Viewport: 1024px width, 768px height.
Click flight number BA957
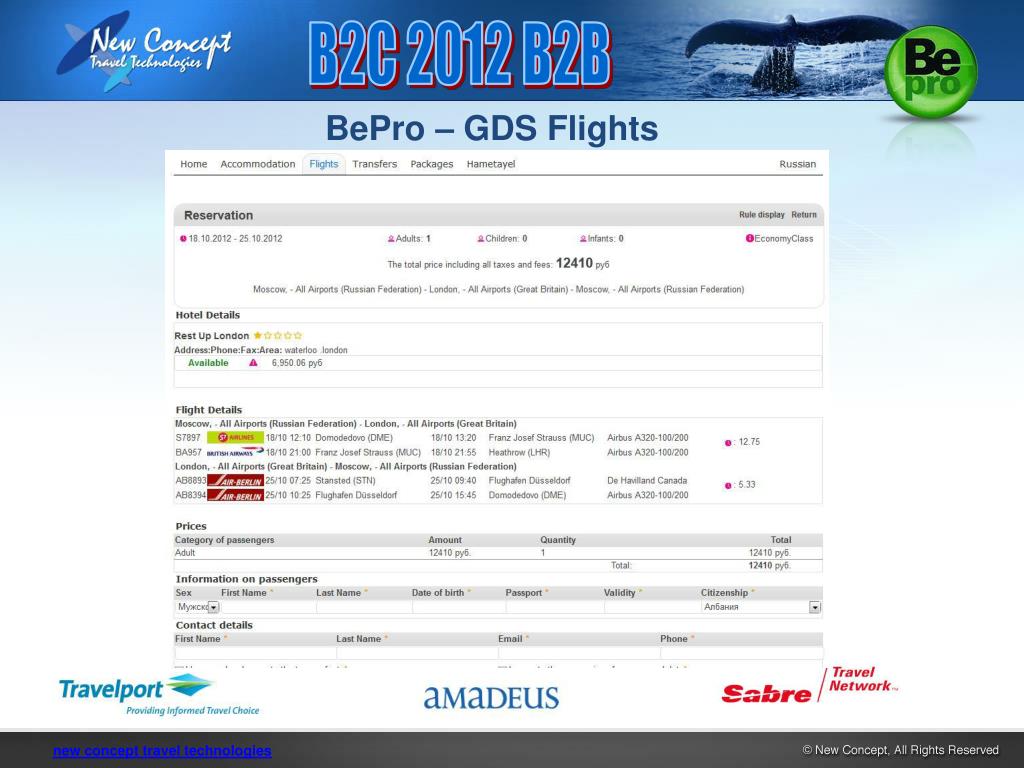[x=188, y=452]
